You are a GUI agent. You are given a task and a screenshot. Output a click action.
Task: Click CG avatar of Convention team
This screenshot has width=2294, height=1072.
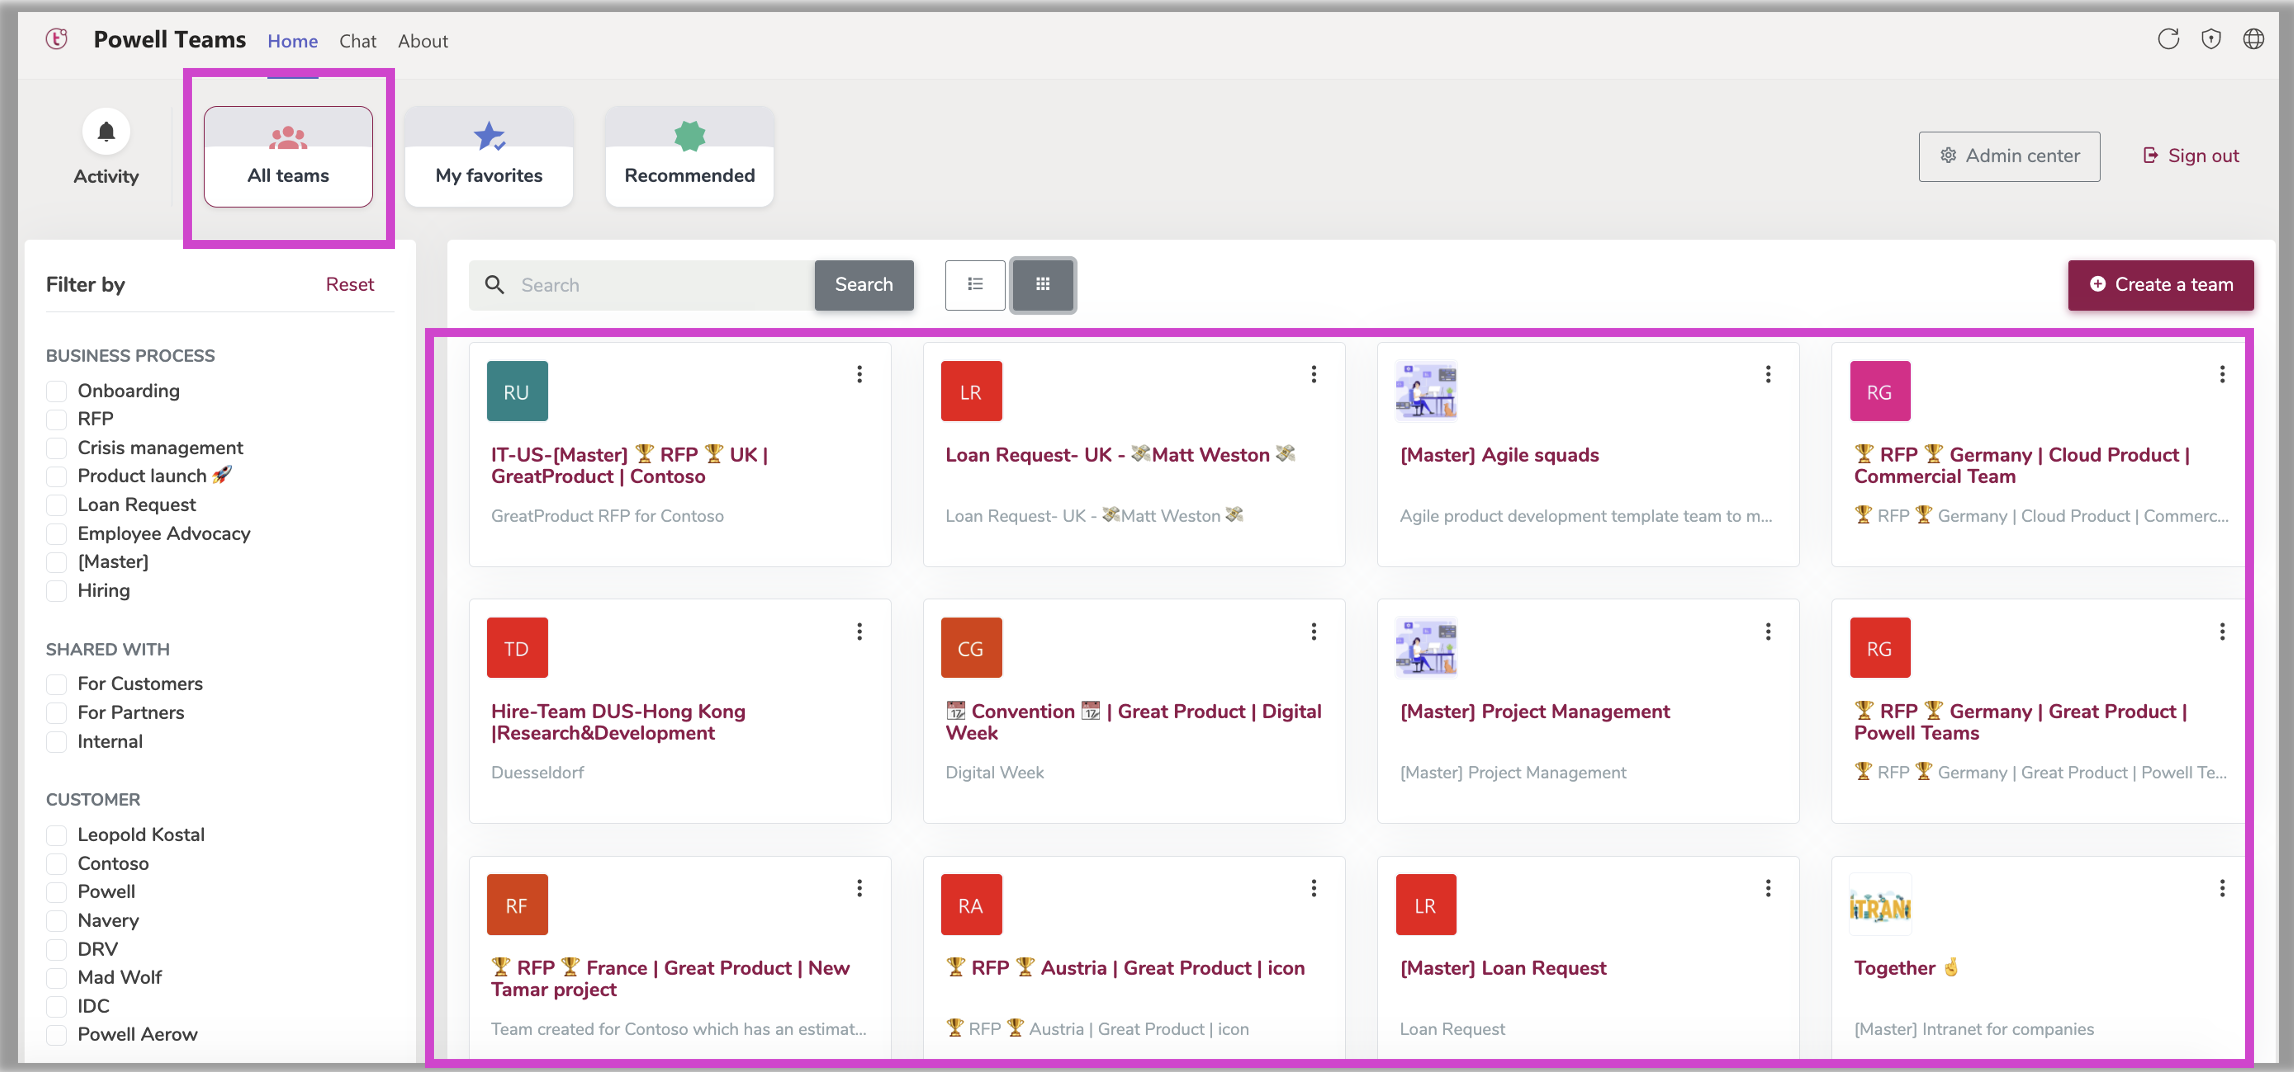pyautogui.click(x=971, y=648)
